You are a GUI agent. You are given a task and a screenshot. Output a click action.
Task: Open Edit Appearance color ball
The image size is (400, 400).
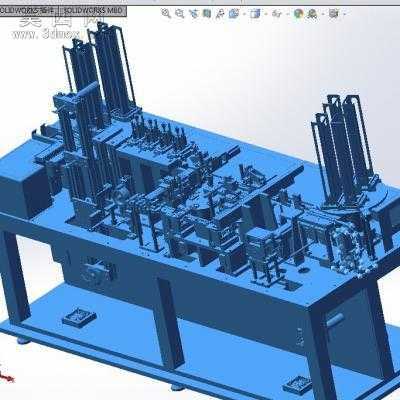[x=298, y=14]
